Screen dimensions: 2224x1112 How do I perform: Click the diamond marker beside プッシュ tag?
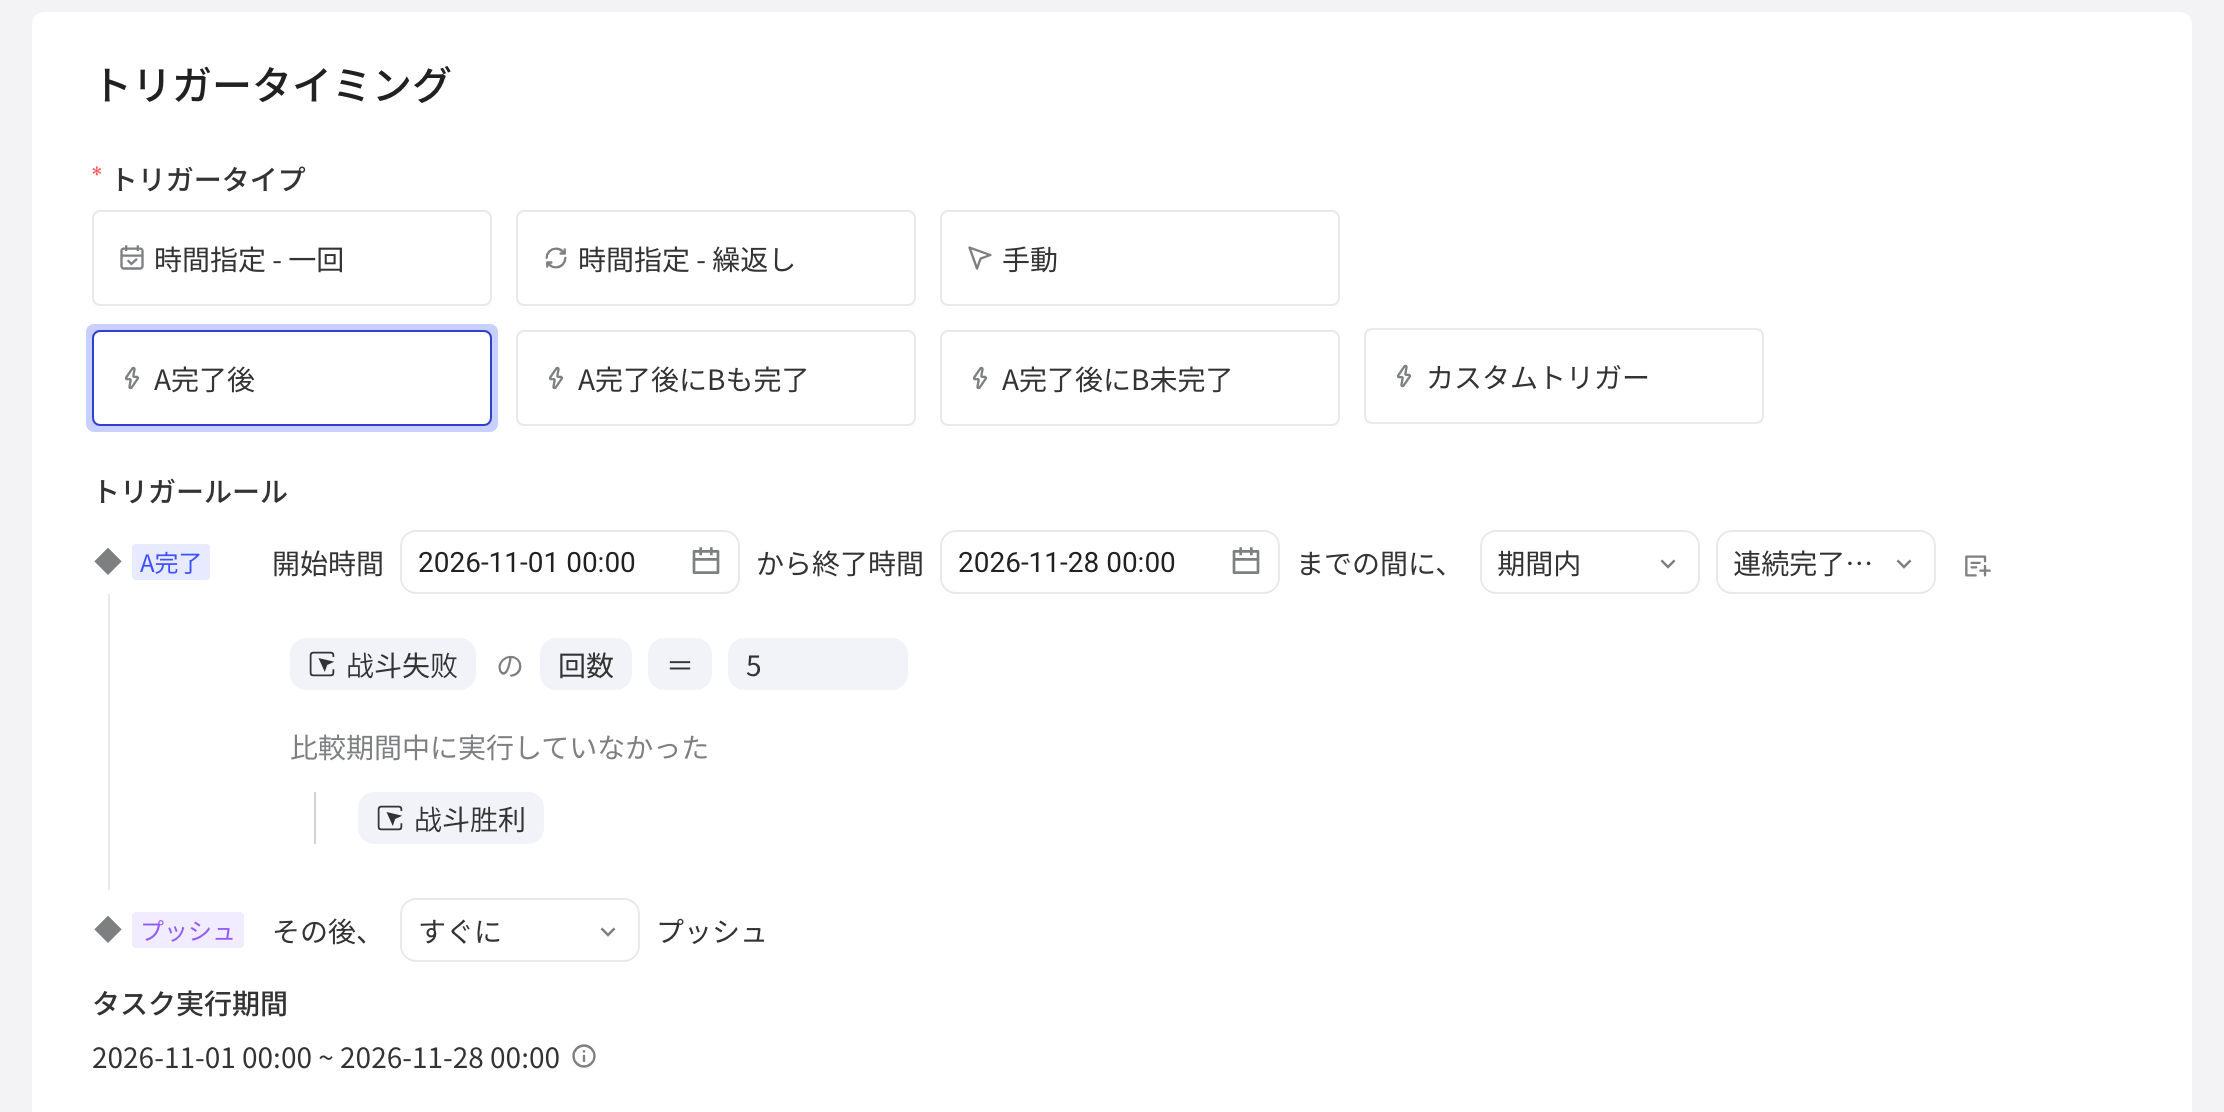tap(108, 929)
